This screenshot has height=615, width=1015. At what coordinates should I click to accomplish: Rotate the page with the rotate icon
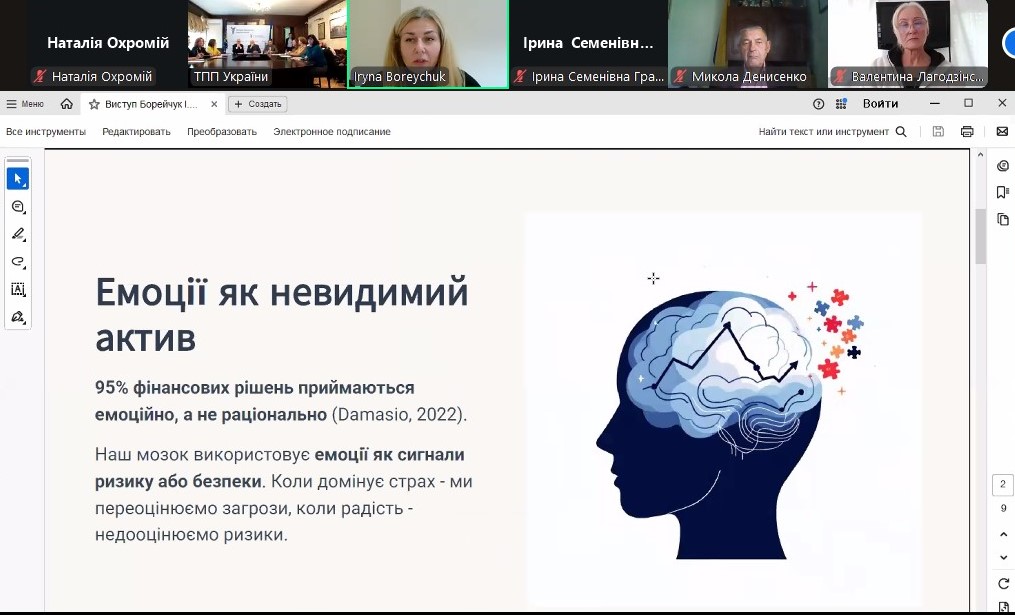pos(1003,584)
